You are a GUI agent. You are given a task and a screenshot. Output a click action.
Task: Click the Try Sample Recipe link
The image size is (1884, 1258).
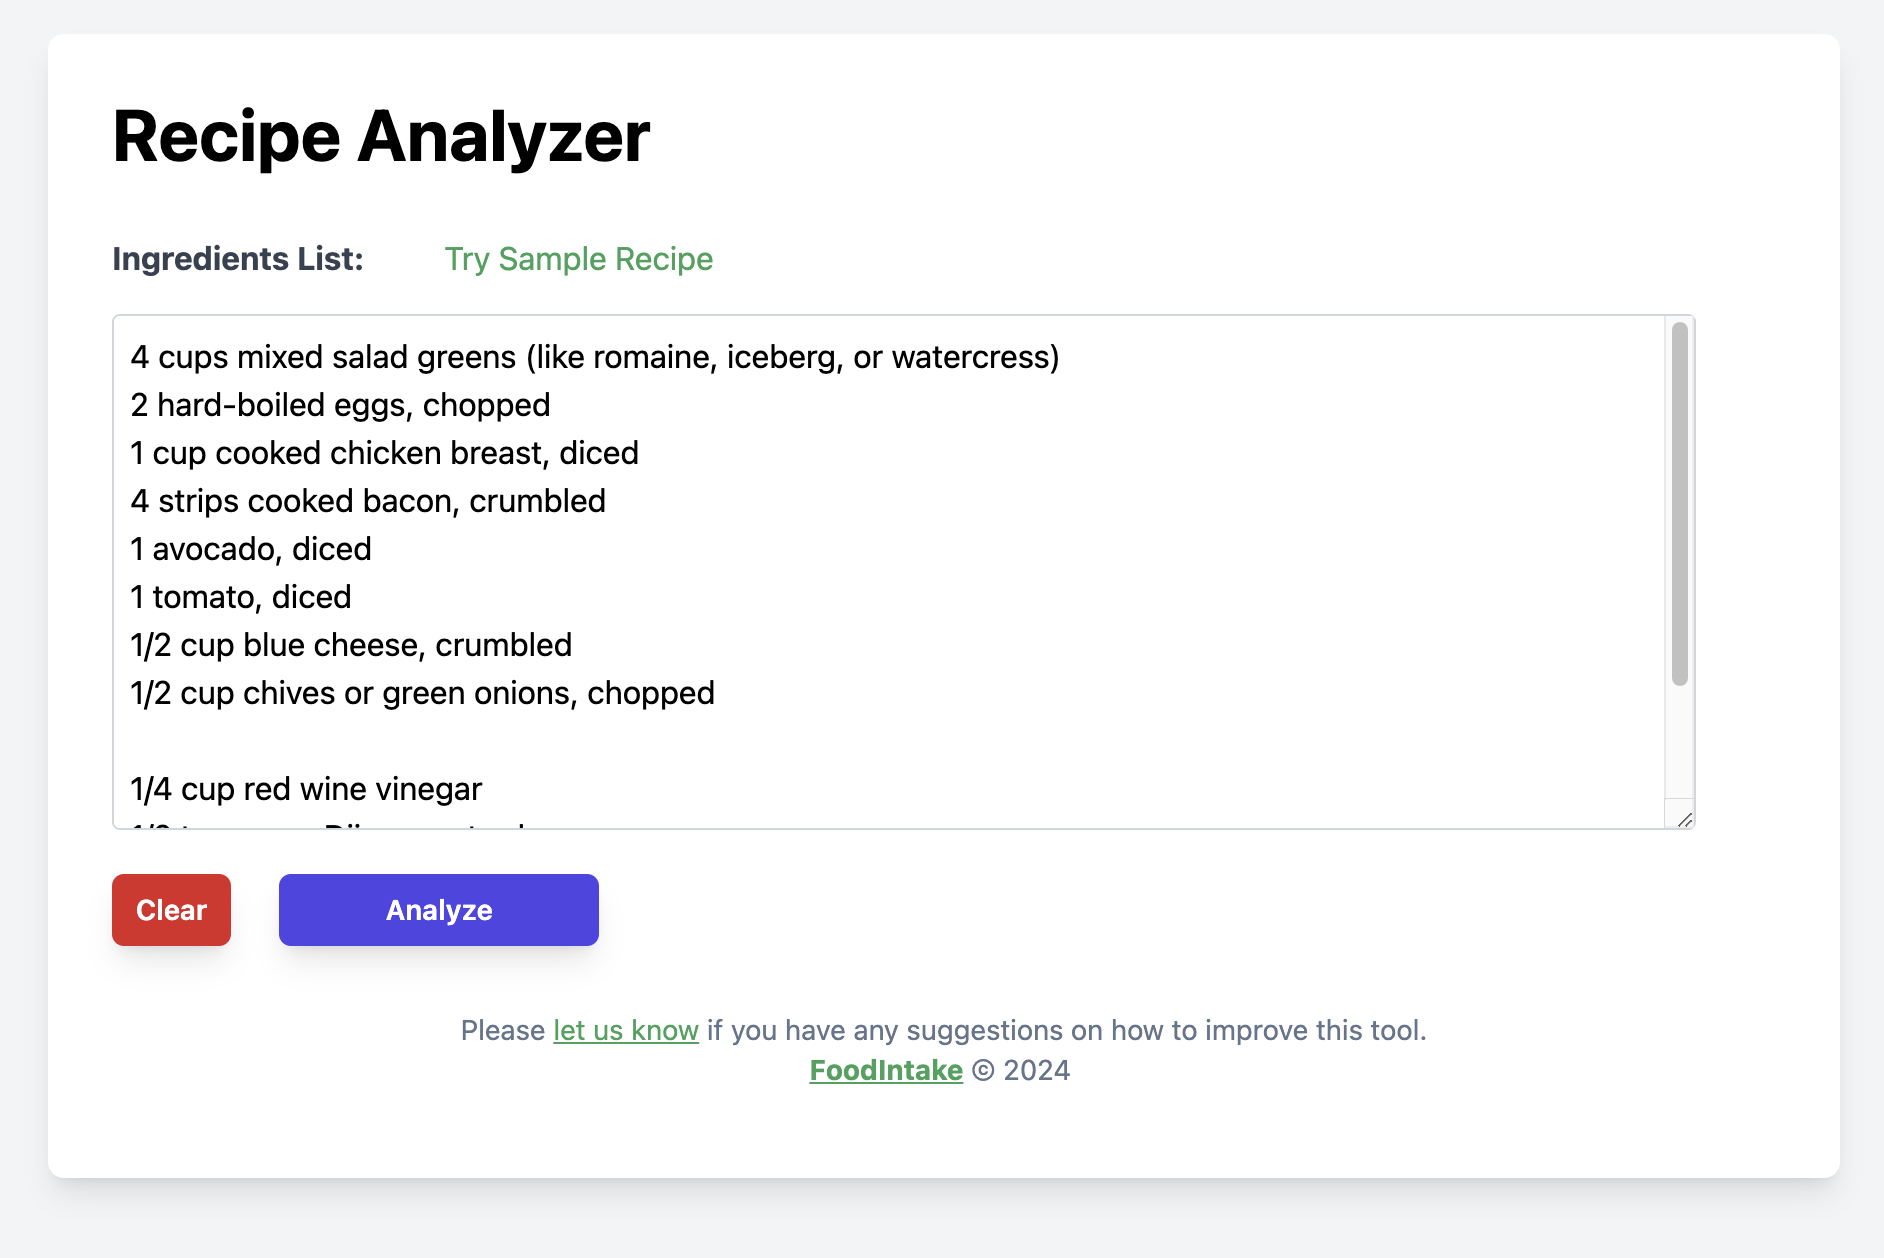(x=578, y=259)
